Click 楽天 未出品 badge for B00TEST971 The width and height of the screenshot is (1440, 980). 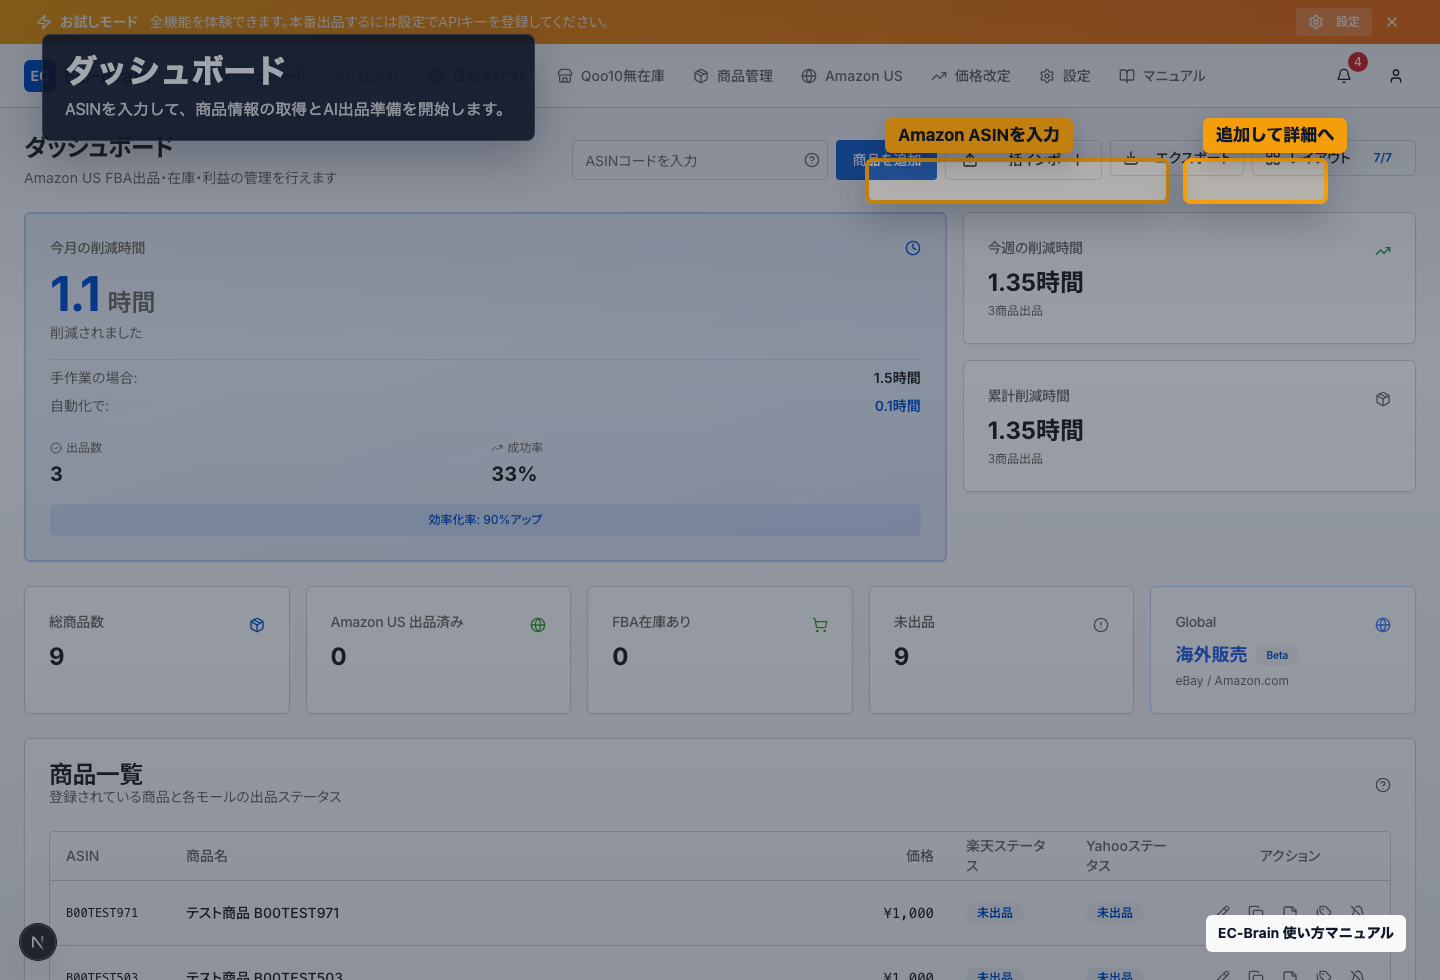(995, 913)
